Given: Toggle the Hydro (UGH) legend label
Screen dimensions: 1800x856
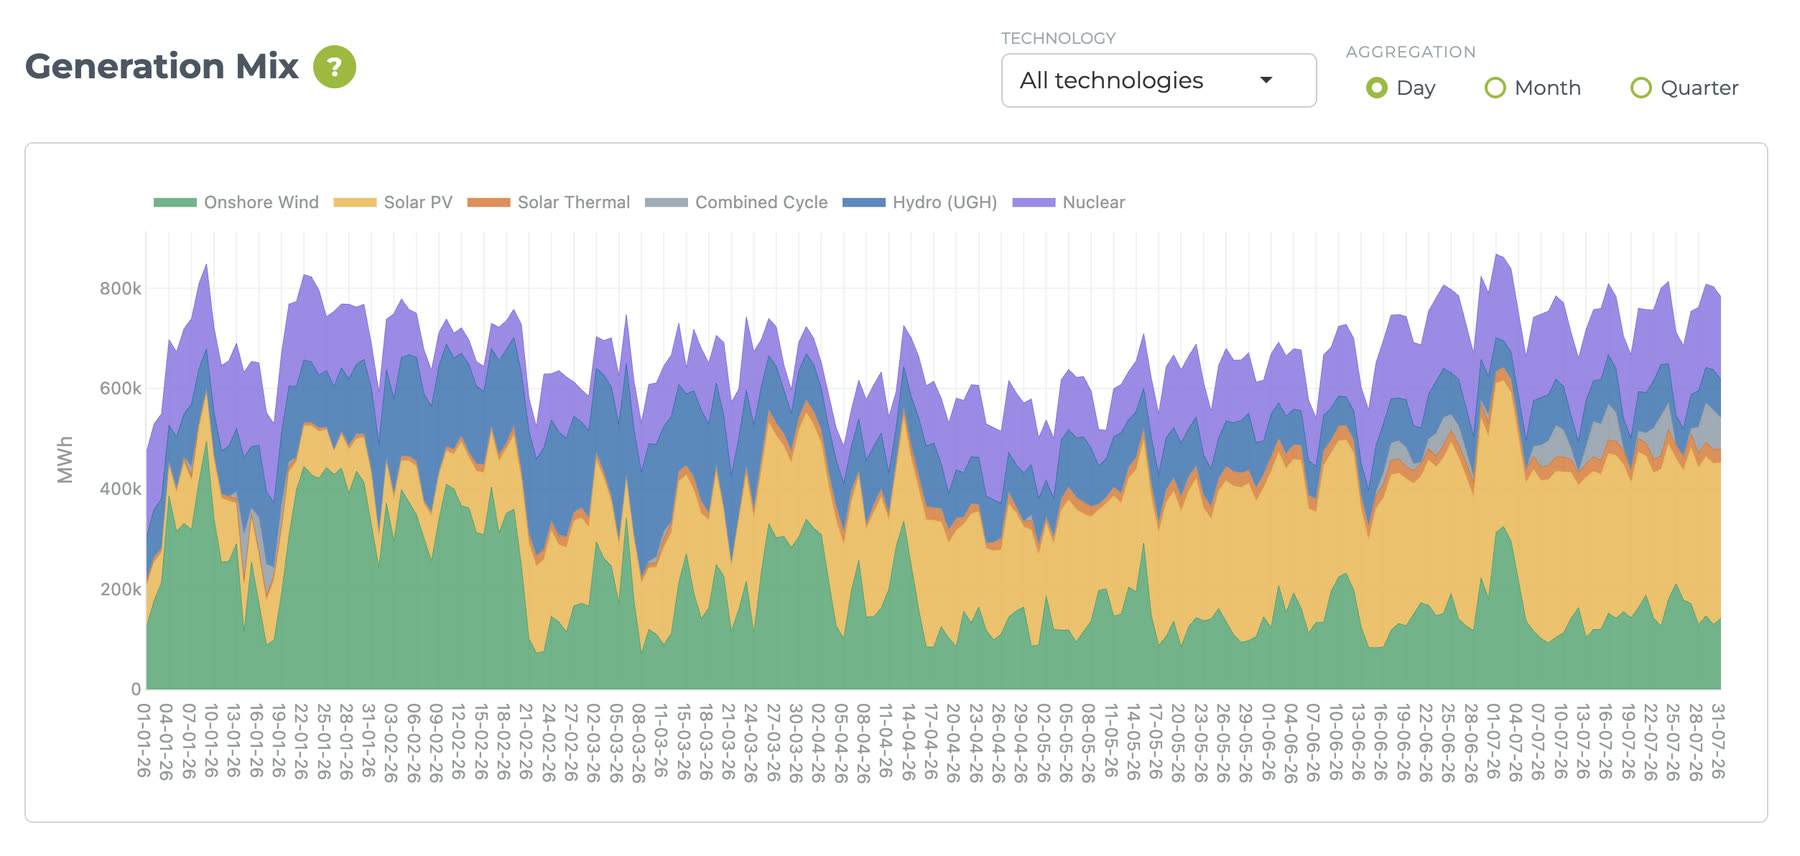Looking at the screenshot, I should pyautogui.click(x=945, y=202).
